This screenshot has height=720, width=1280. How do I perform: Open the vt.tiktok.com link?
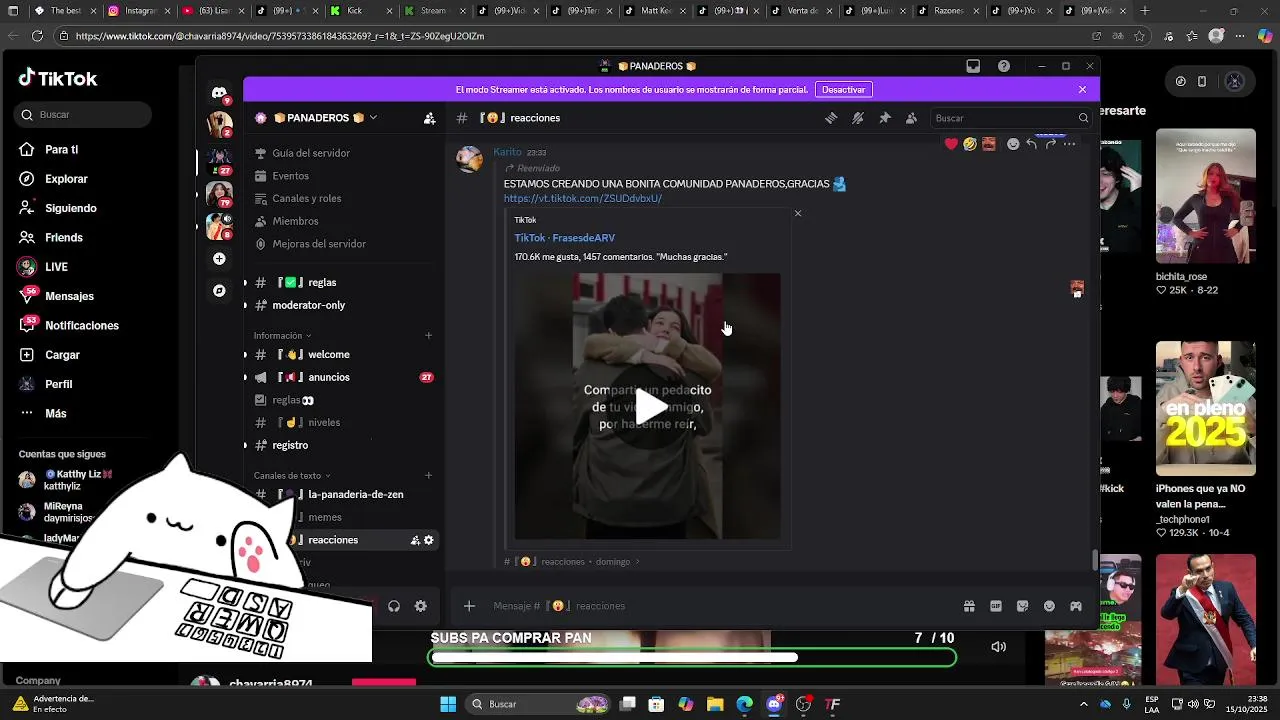click(x=583, y=198)
